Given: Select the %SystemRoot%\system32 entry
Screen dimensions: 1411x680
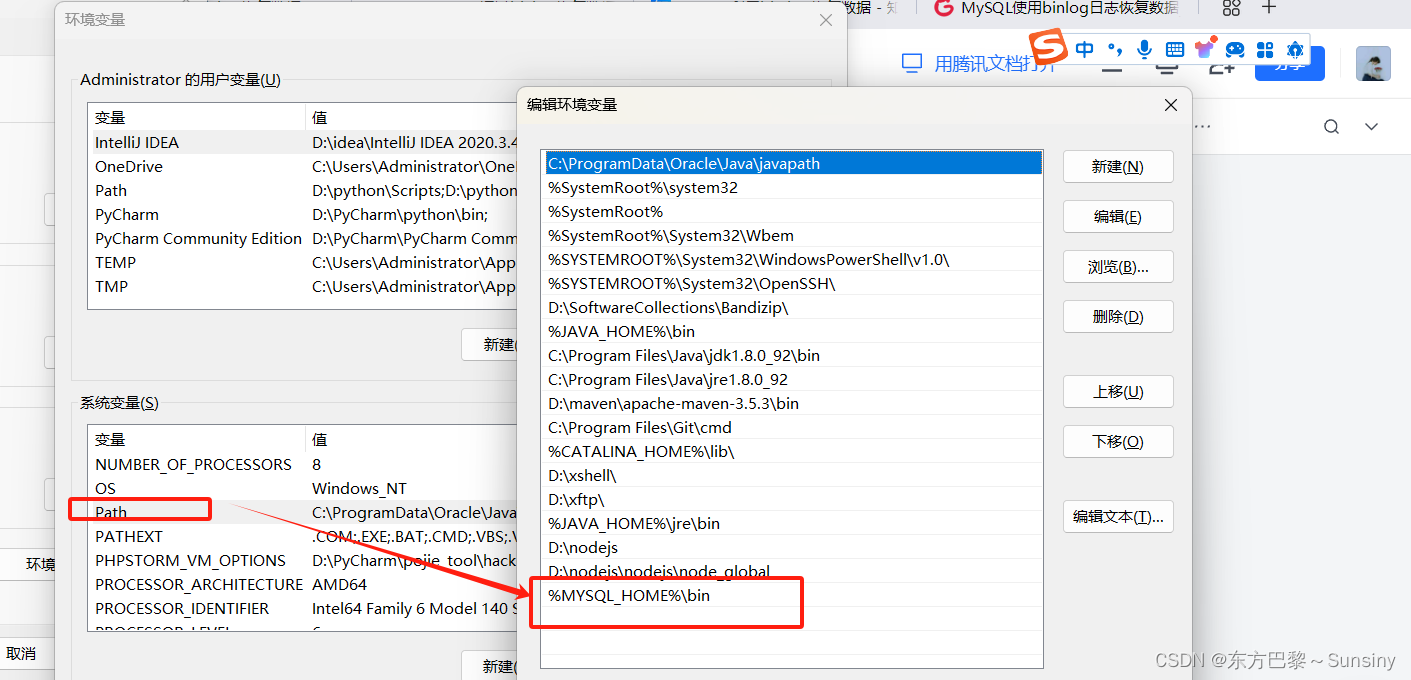Looking at the screenshot, I should click(x=794, y=188).
